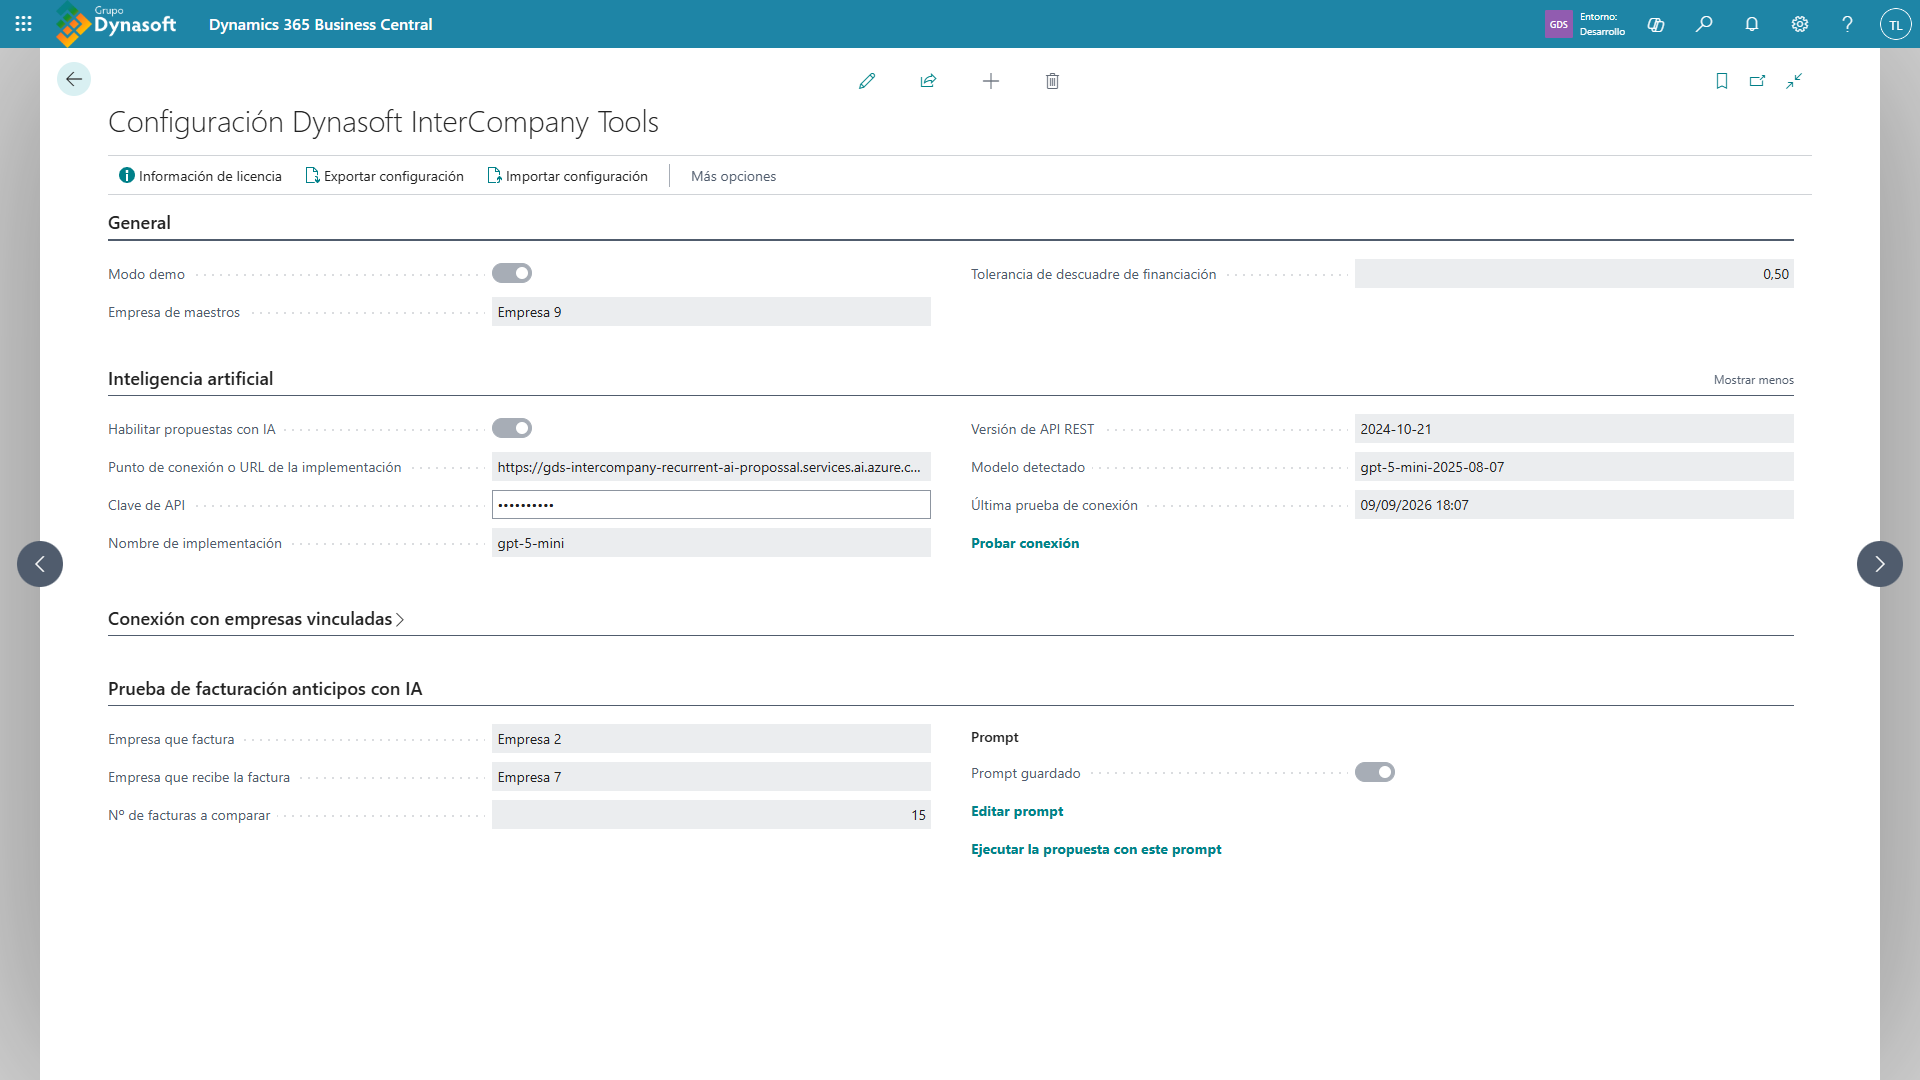Click Última prueba de conexión field
This screenshot has width=1920, height=1080.
(1574, 505)
